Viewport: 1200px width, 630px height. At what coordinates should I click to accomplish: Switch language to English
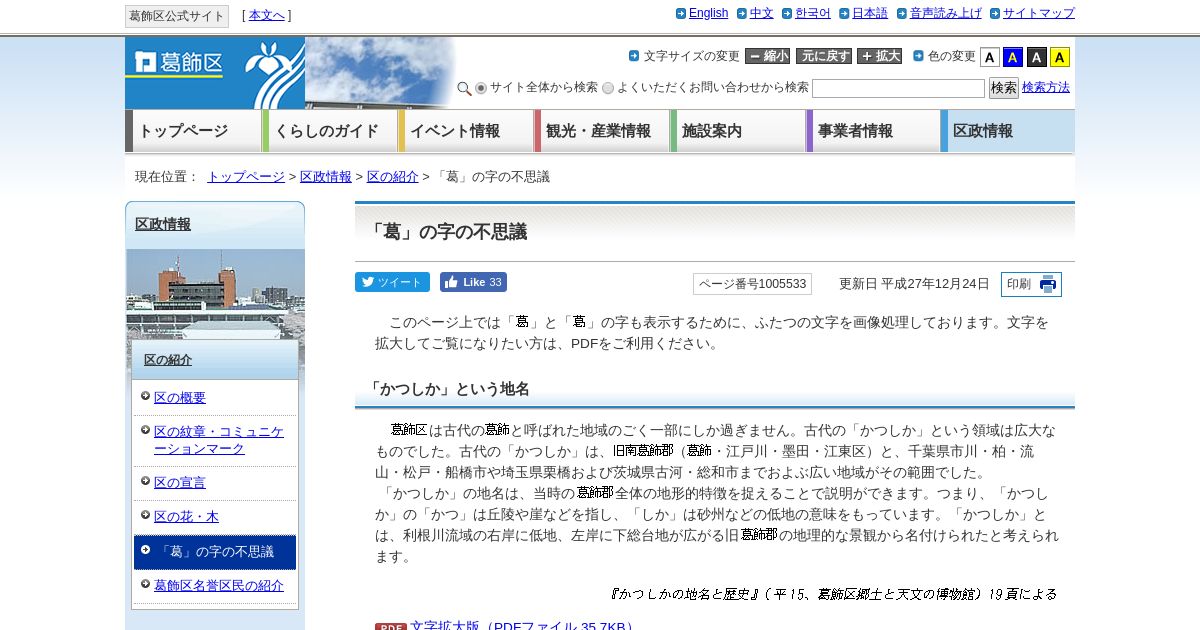(x=708, y=14)
